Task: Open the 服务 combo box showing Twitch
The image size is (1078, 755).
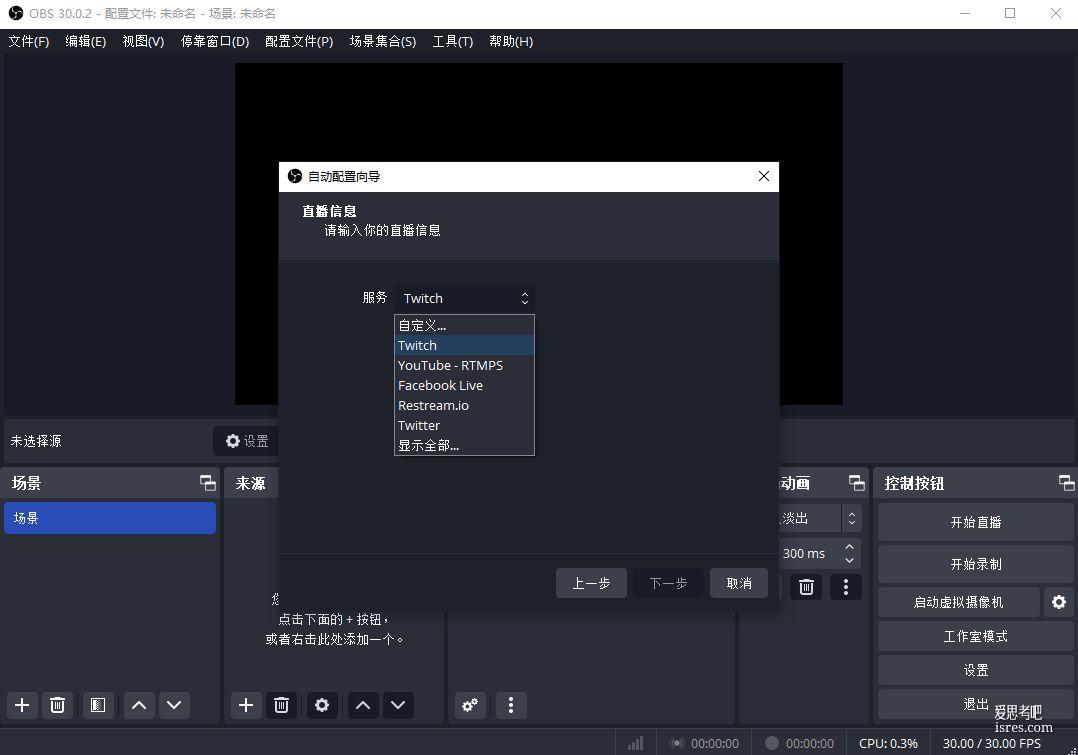Action: point(464,298)
